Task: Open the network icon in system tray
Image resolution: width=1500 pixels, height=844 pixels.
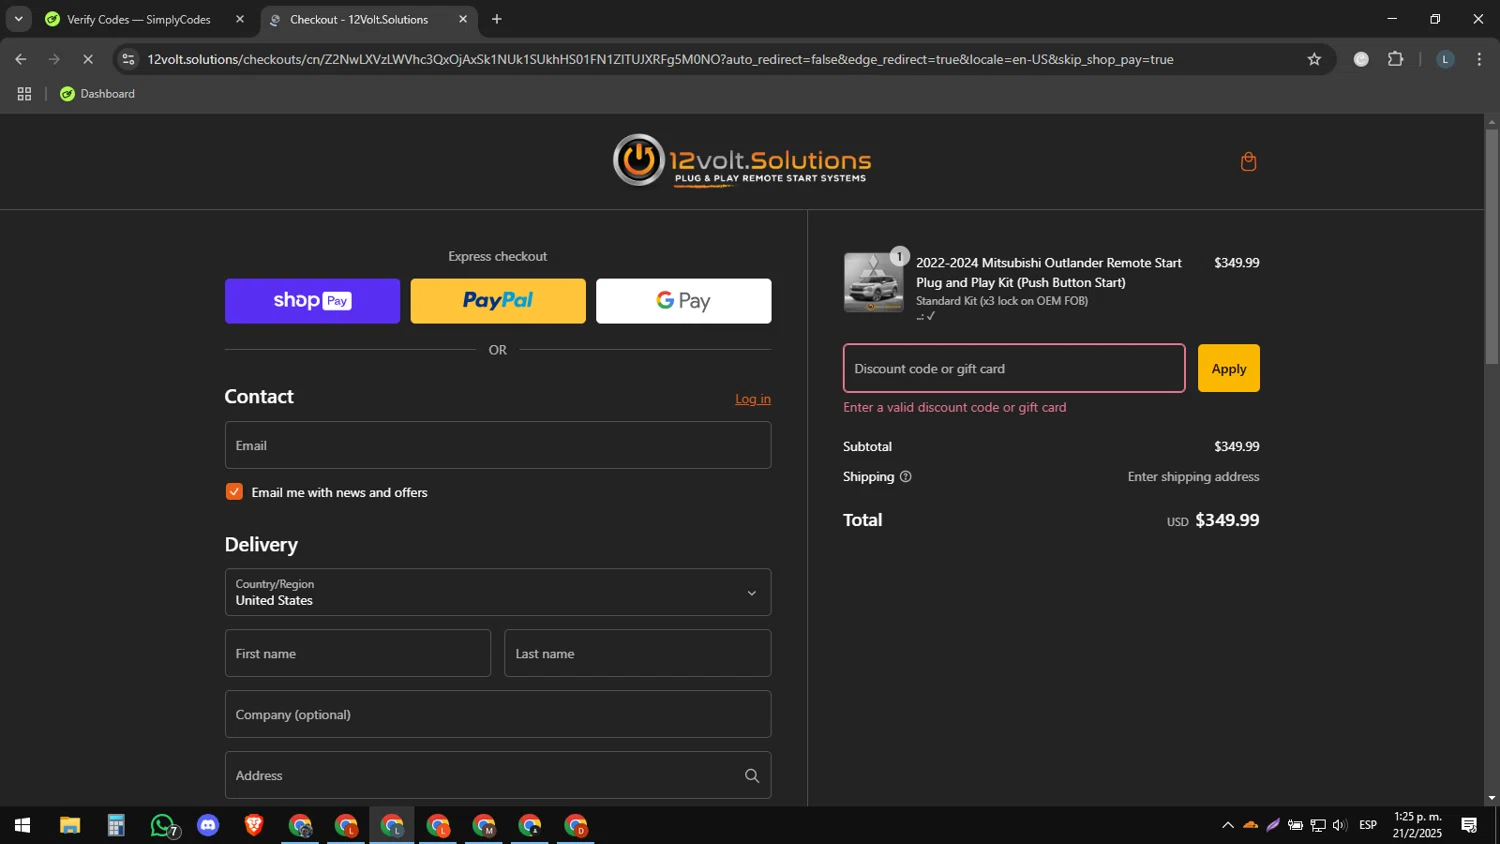Action: [x=1318, y=826]
